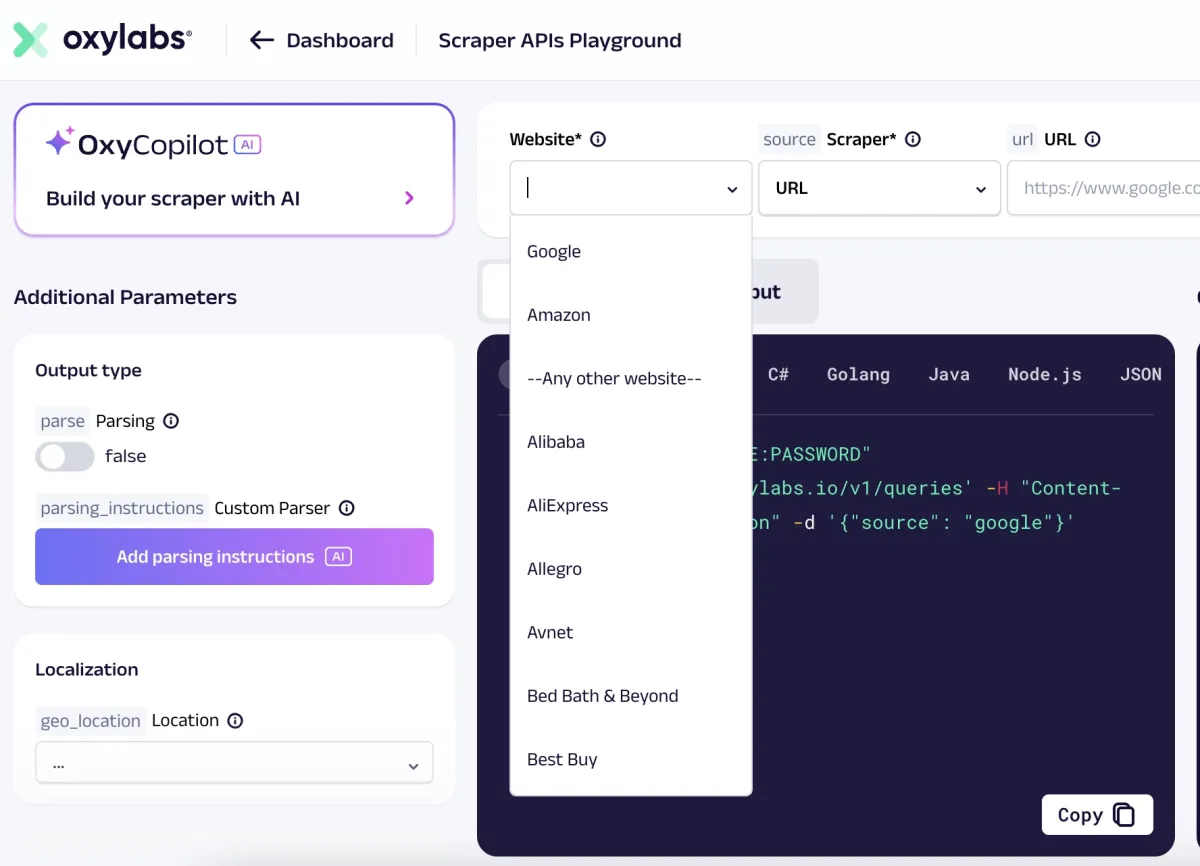Click the source parameter tag

coord(789,140)
